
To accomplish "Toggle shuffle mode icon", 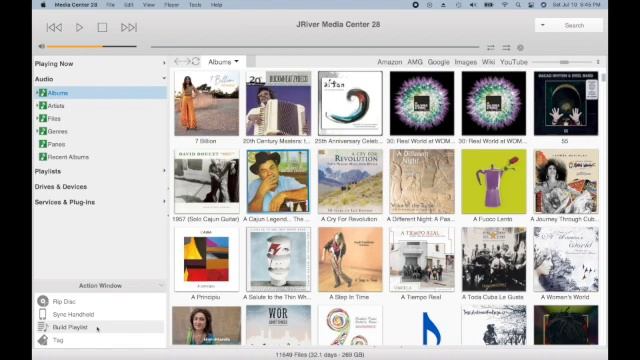I will pos(506,48).
